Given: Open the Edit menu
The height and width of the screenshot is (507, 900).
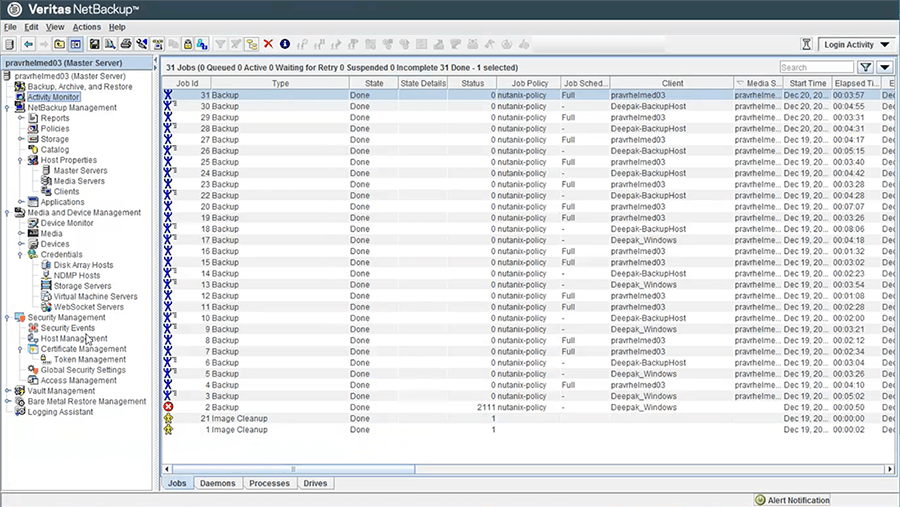Looking at the screenshot, I should tap(31, 27).
